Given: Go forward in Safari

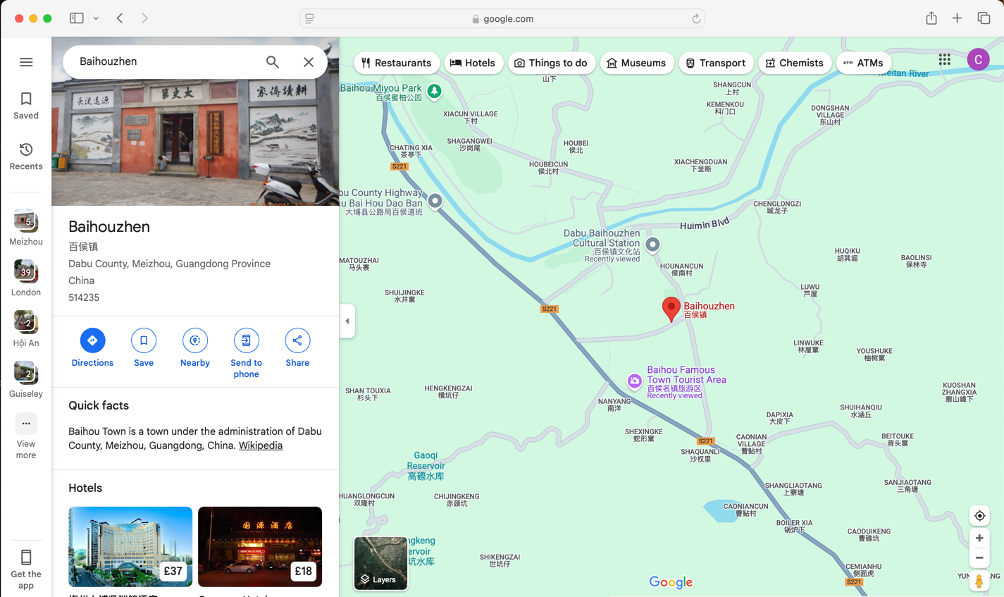Looking at the screenshot, I should tap(145, 19).
